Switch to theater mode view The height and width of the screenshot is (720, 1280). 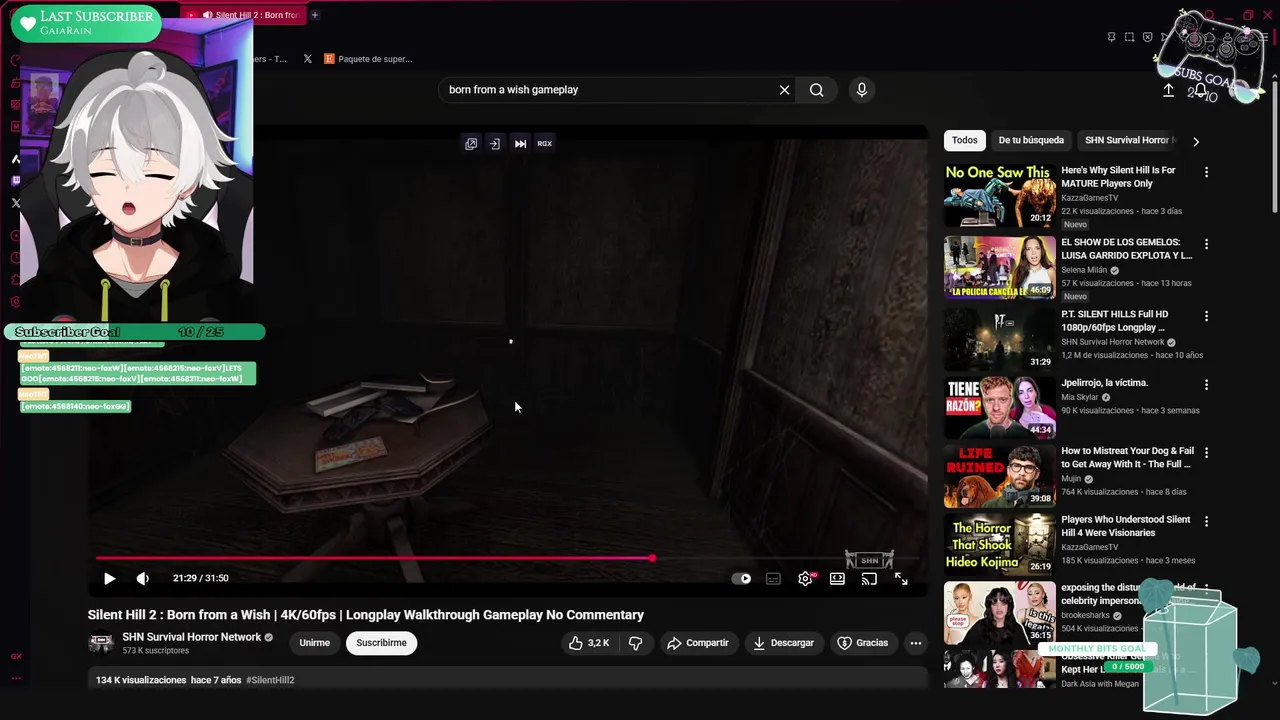(x=837, y=578)
